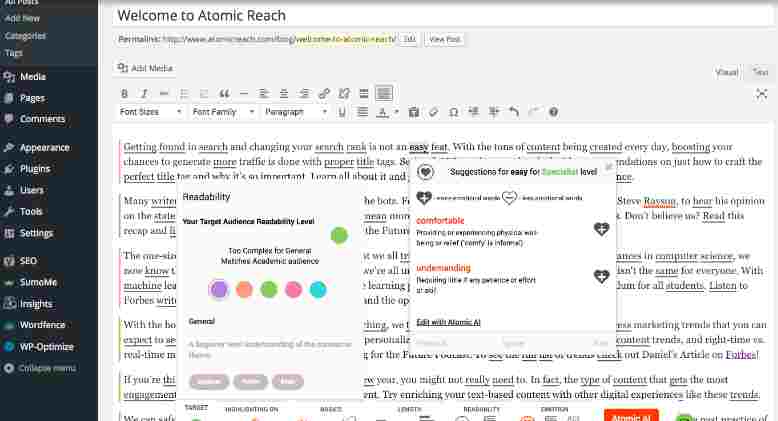778x421 pixels.
Task: Open the Paragraph format dropdown
Action: pos(296,112)
